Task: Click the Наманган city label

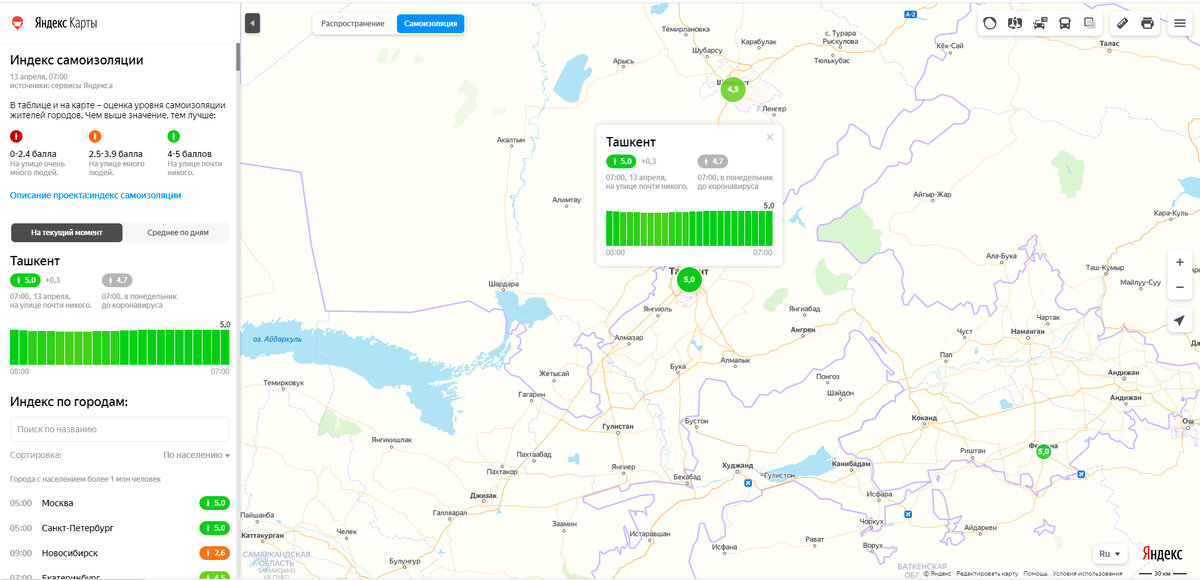Action: (x=1027, y=330)
